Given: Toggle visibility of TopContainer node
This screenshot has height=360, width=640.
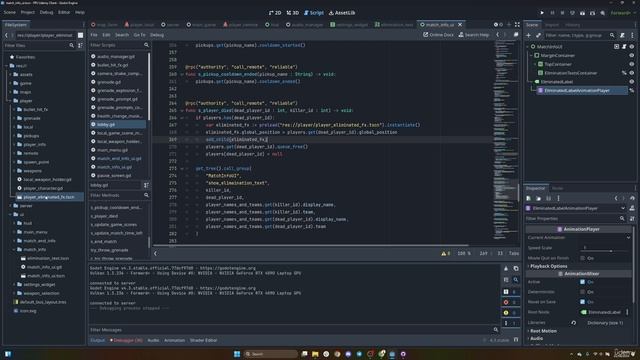Looking at the screenshot, I should [x=632, y=64].
